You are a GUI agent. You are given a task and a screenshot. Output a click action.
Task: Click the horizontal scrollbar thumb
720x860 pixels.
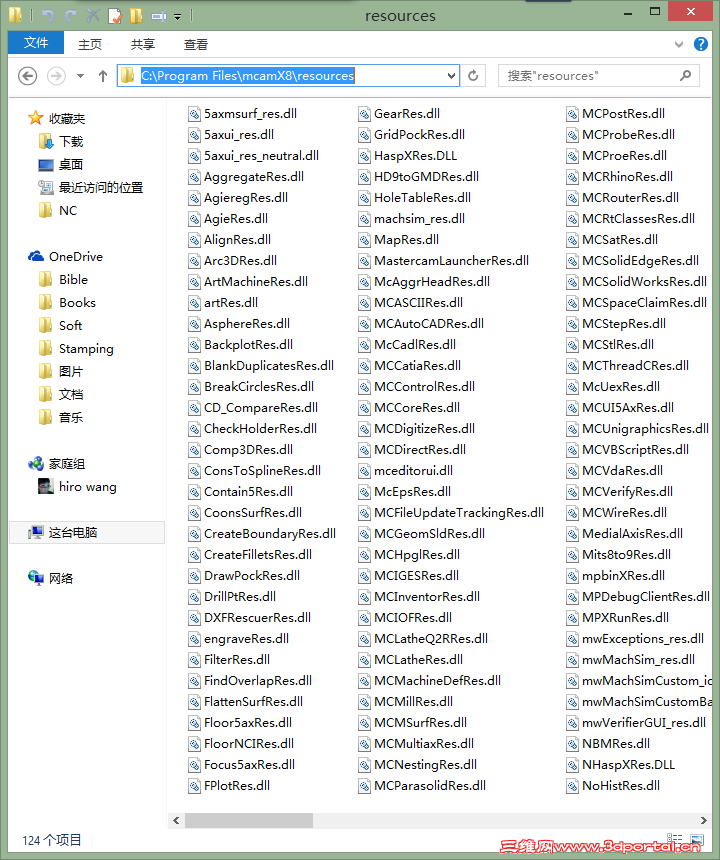pos(249,821)
